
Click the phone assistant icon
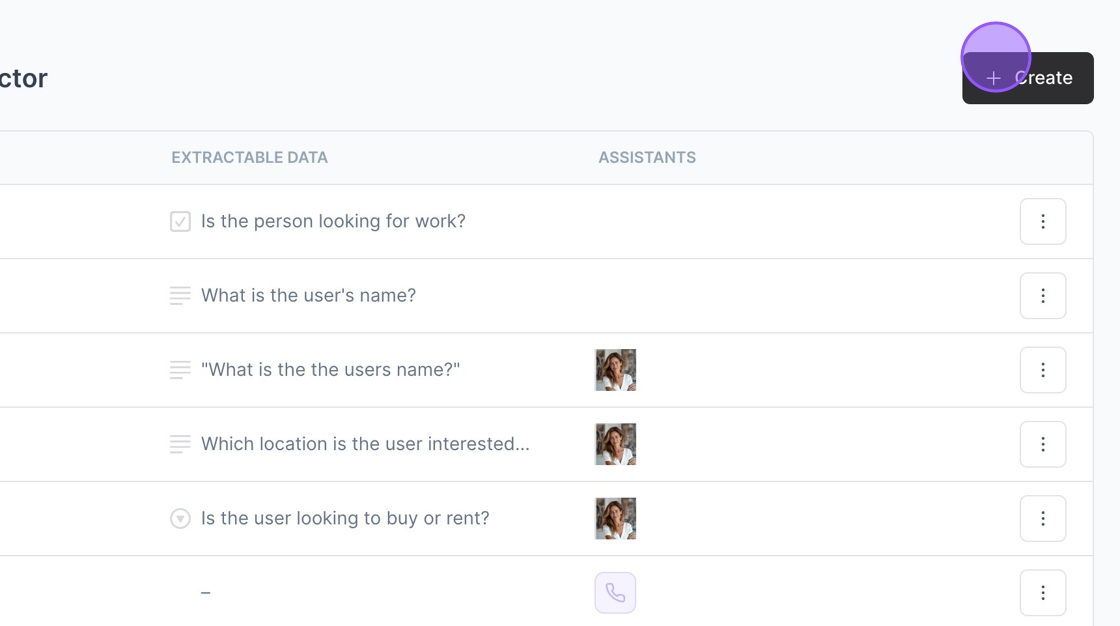(615, 593)
